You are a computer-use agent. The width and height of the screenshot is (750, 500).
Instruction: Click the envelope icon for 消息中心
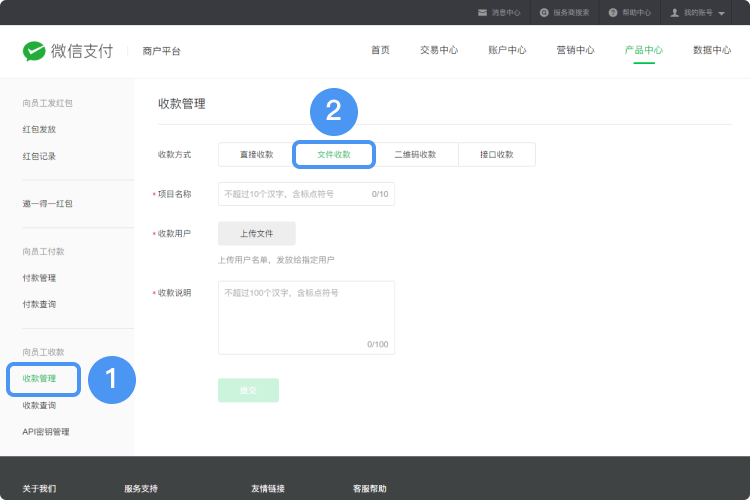(482, 13)
